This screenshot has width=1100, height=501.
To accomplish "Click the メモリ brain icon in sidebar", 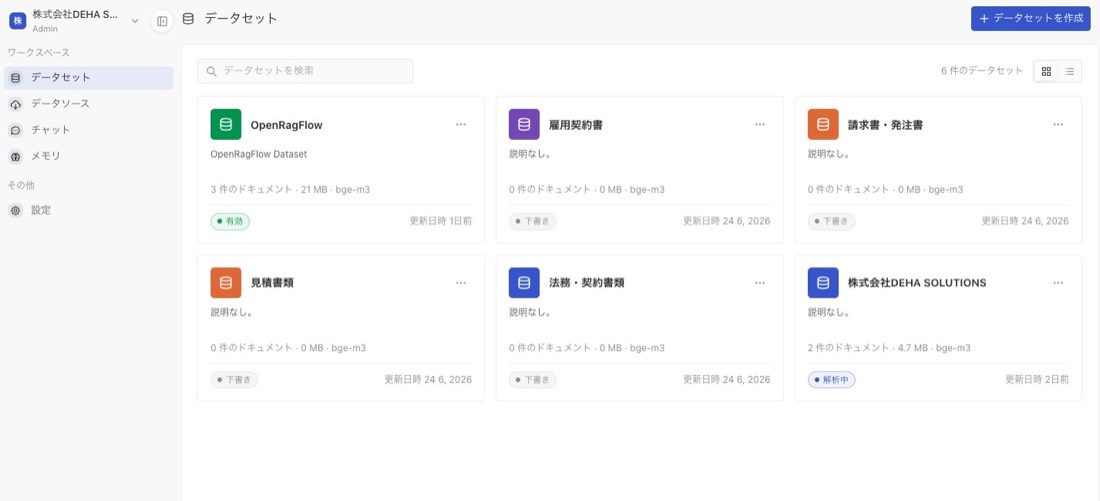I will (x=15, y=156).
